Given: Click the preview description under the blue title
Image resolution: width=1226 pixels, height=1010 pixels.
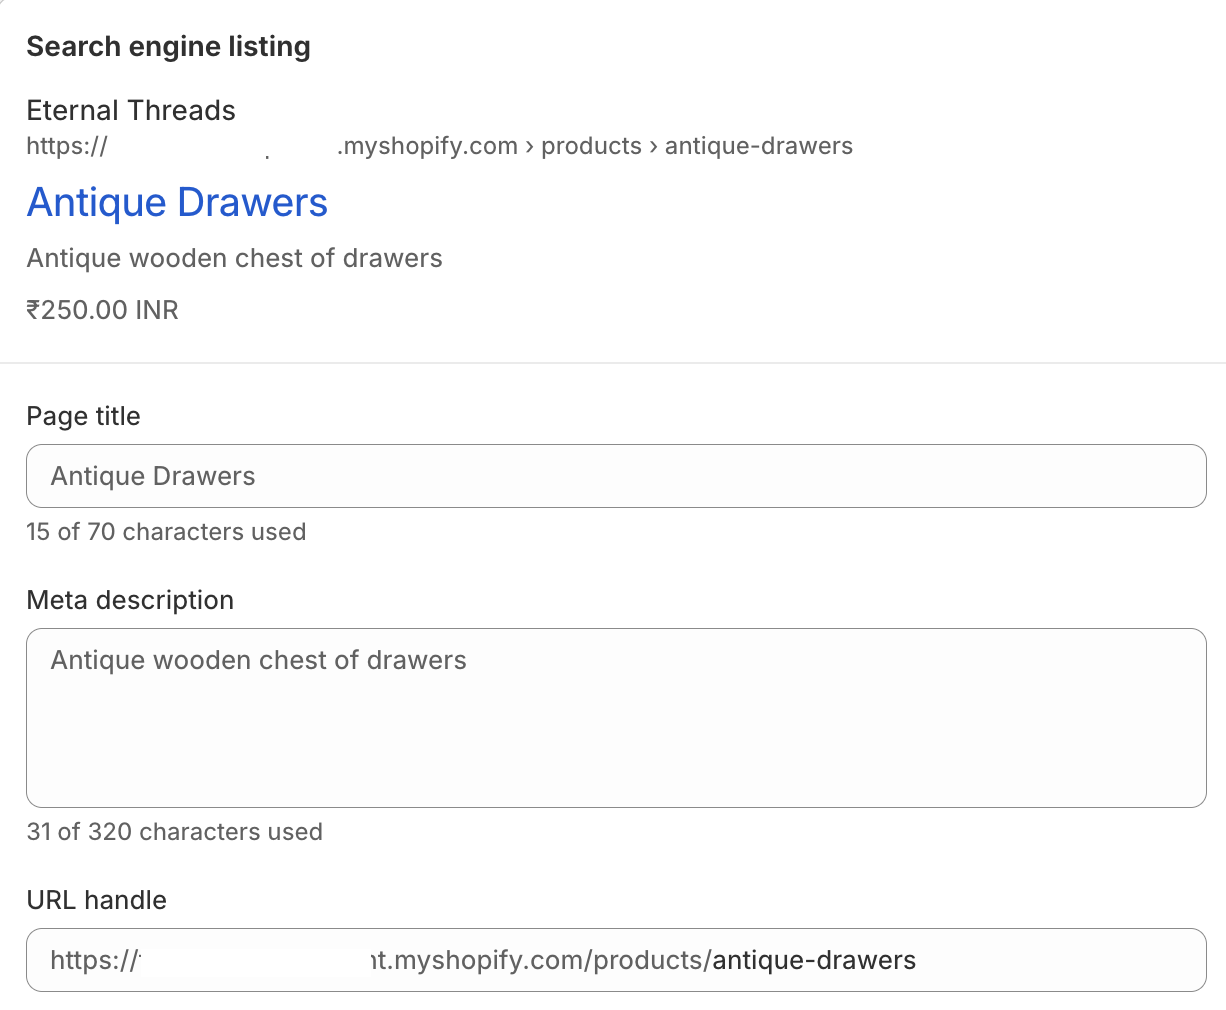Looking at the screenshot, I should coord(235,258).
